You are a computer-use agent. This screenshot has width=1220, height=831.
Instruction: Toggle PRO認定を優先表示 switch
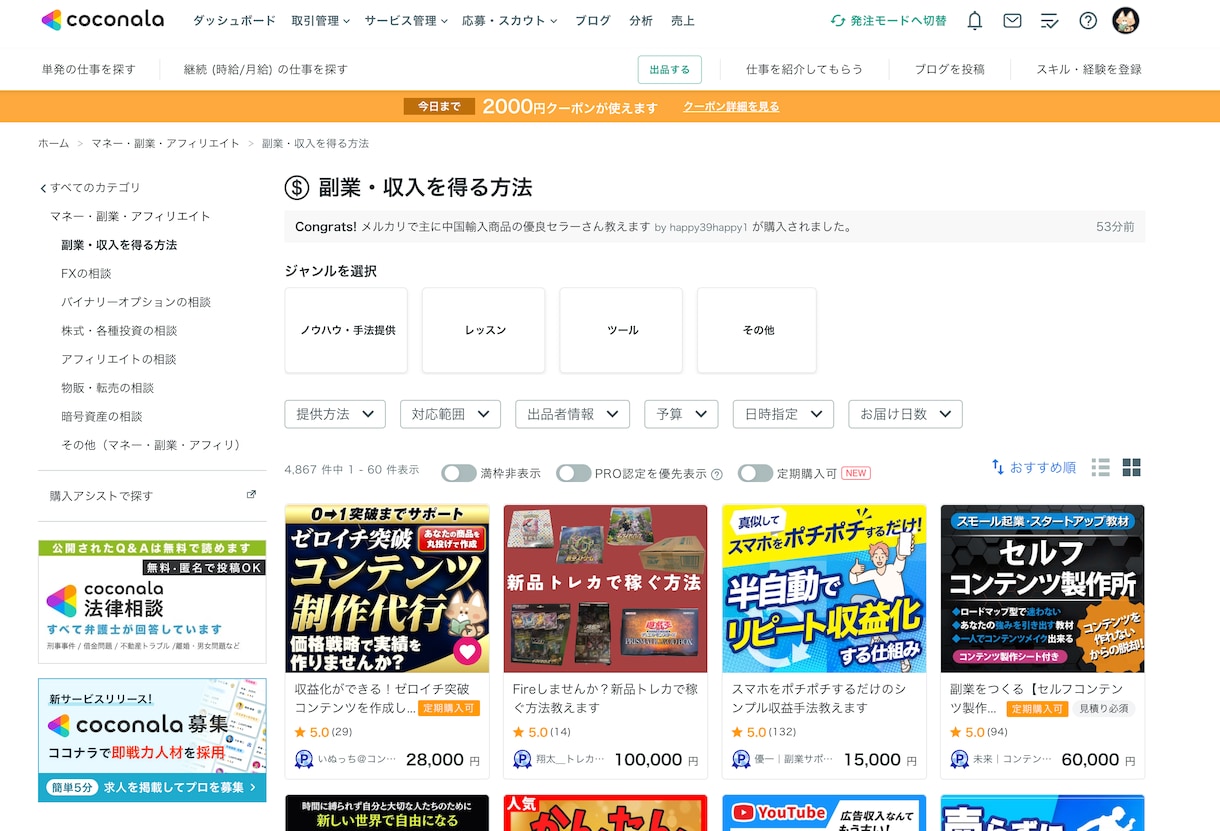tap(574, 473)
